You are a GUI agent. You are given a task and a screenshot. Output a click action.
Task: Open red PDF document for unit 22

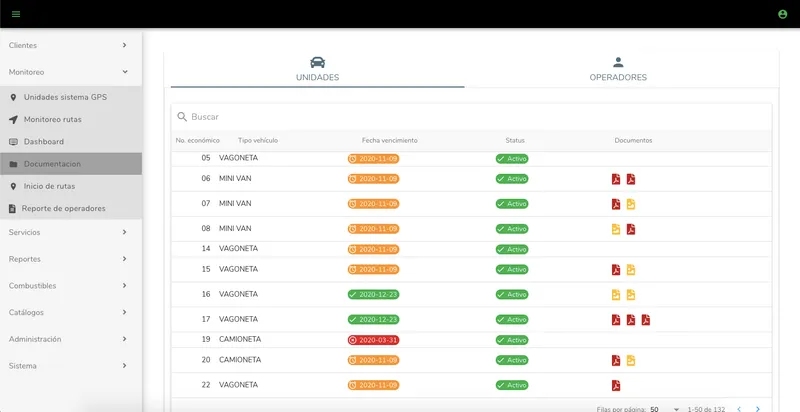click(x=616, y=385)
